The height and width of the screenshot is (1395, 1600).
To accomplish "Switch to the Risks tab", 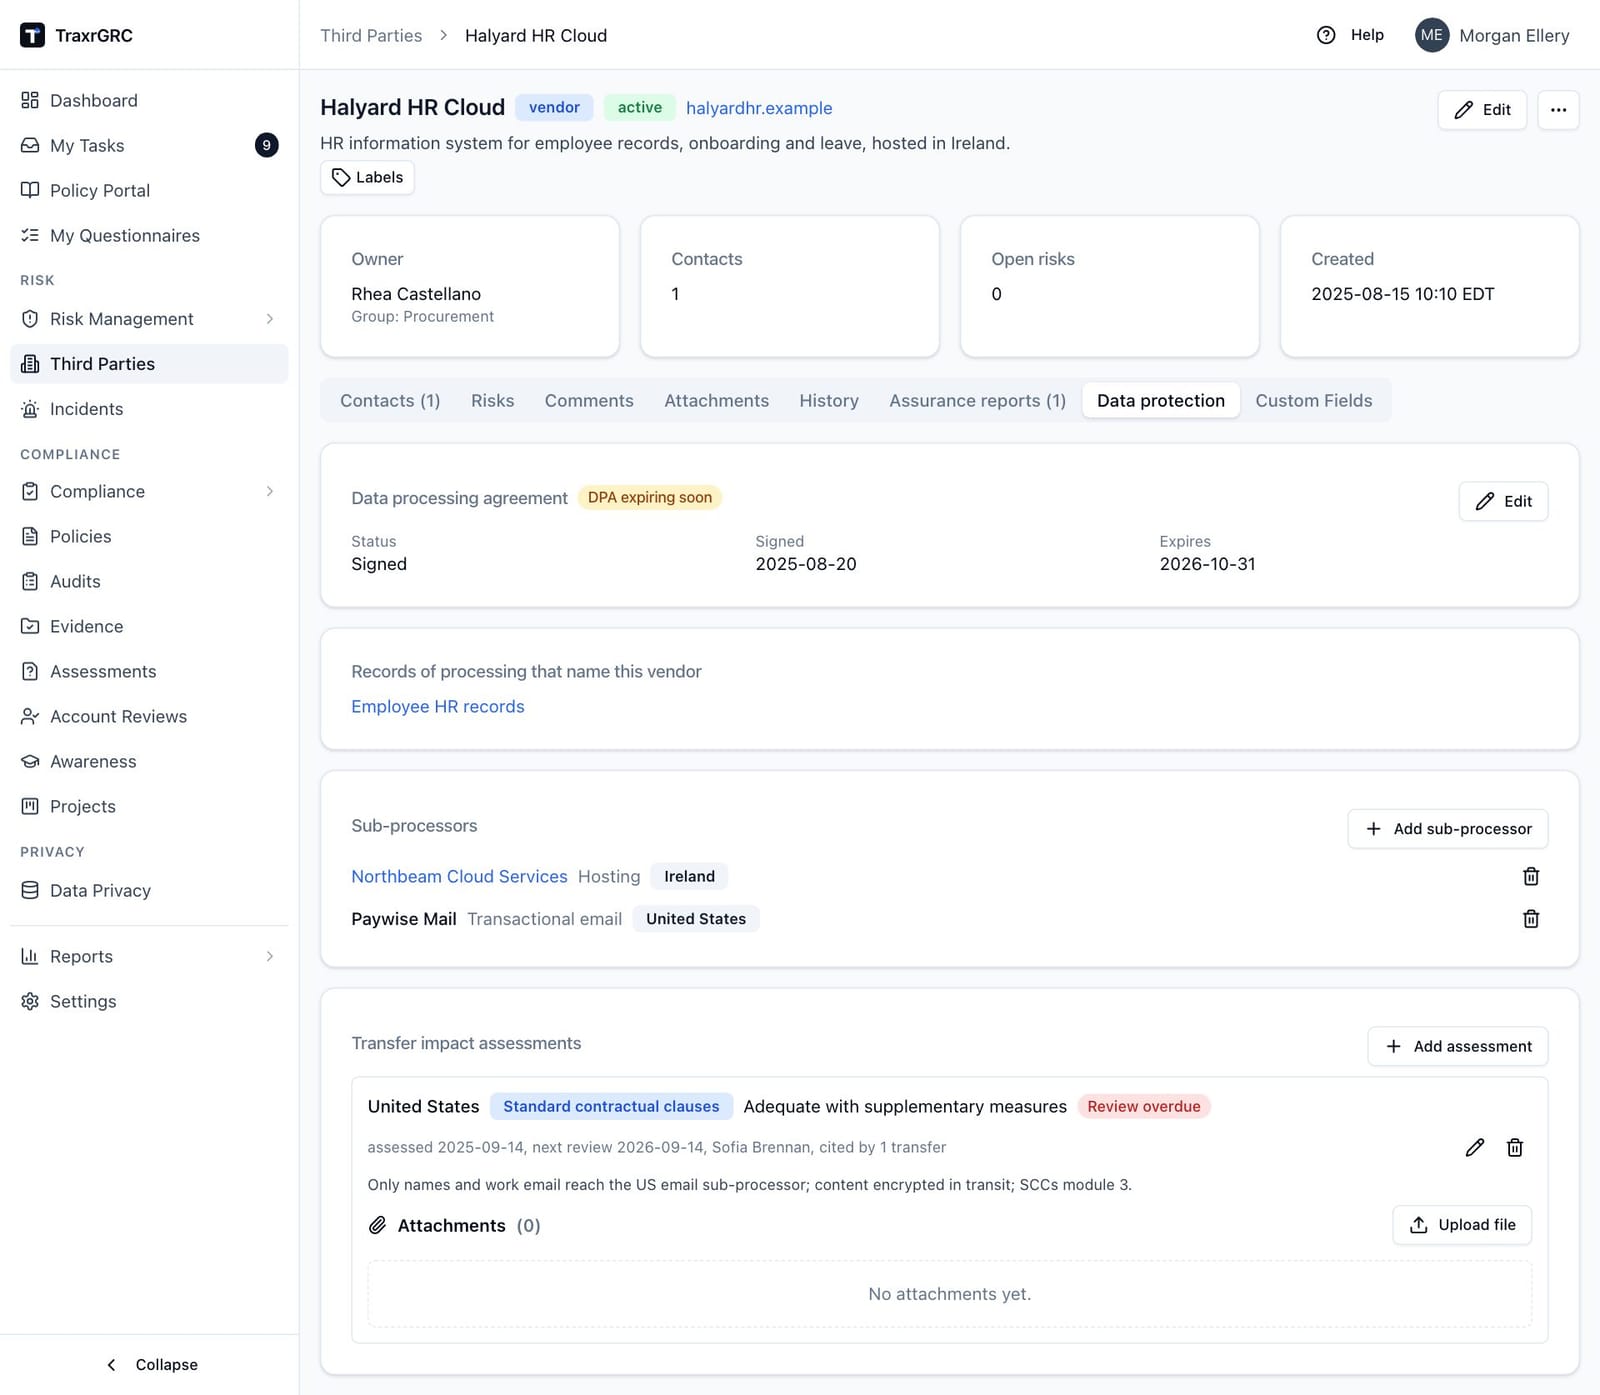I will click(x=493, y=400).
